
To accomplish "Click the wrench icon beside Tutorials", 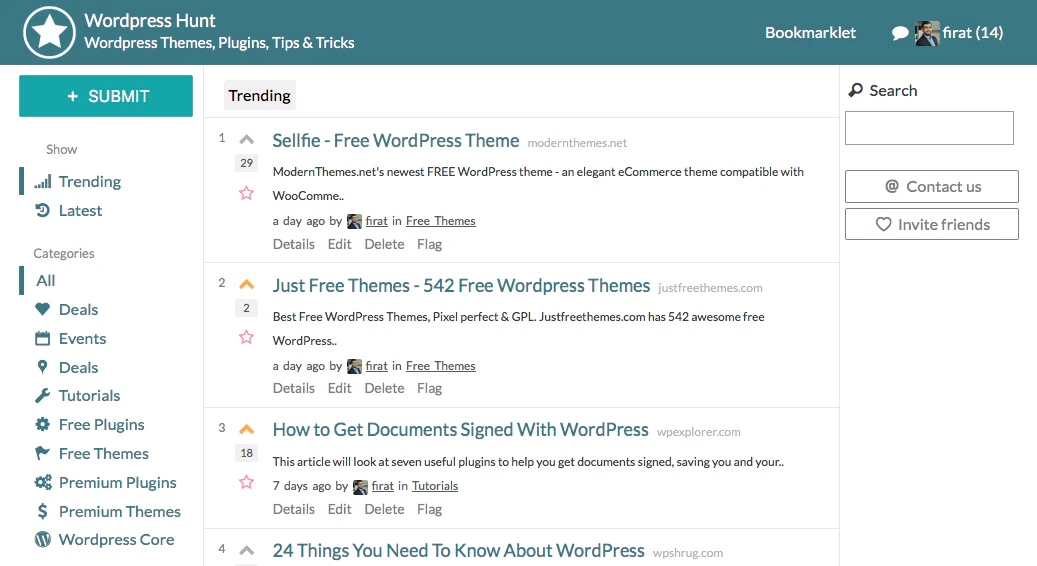I will [42, 395].
